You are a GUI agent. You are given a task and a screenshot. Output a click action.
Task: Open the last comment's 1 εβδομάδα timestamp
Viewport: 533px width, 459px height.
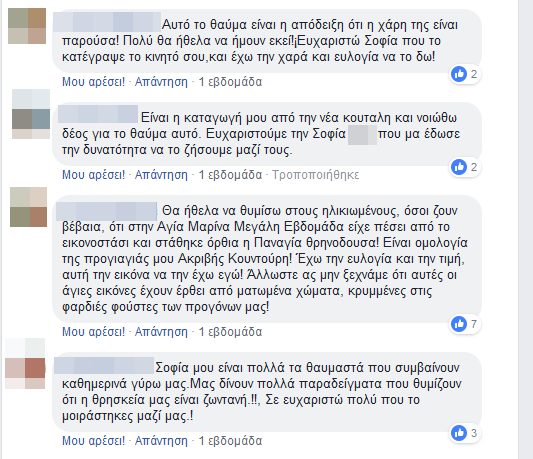click(230, 441)
